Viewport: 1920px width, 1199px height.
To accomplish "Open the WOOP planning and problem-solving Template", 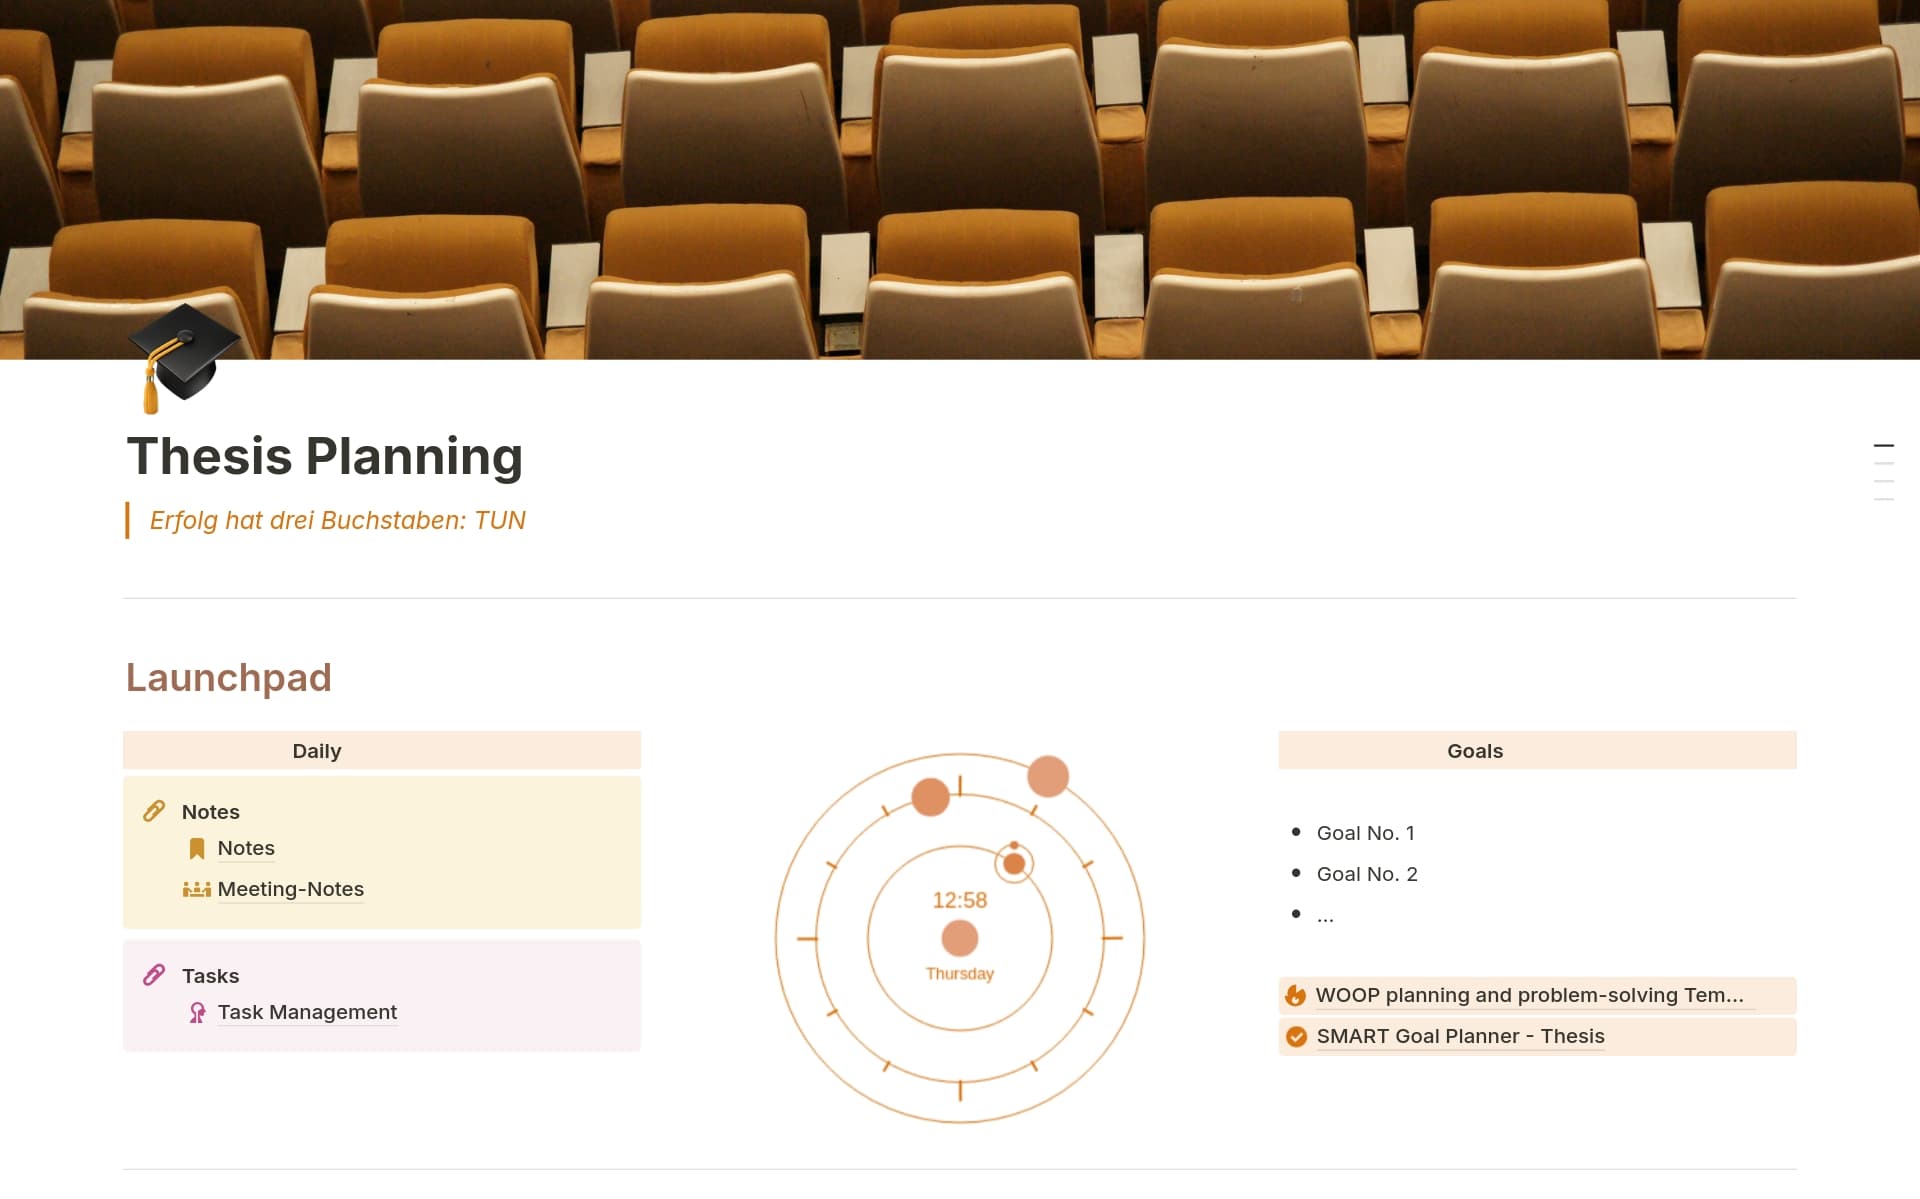I will (x=1528, y=995).
